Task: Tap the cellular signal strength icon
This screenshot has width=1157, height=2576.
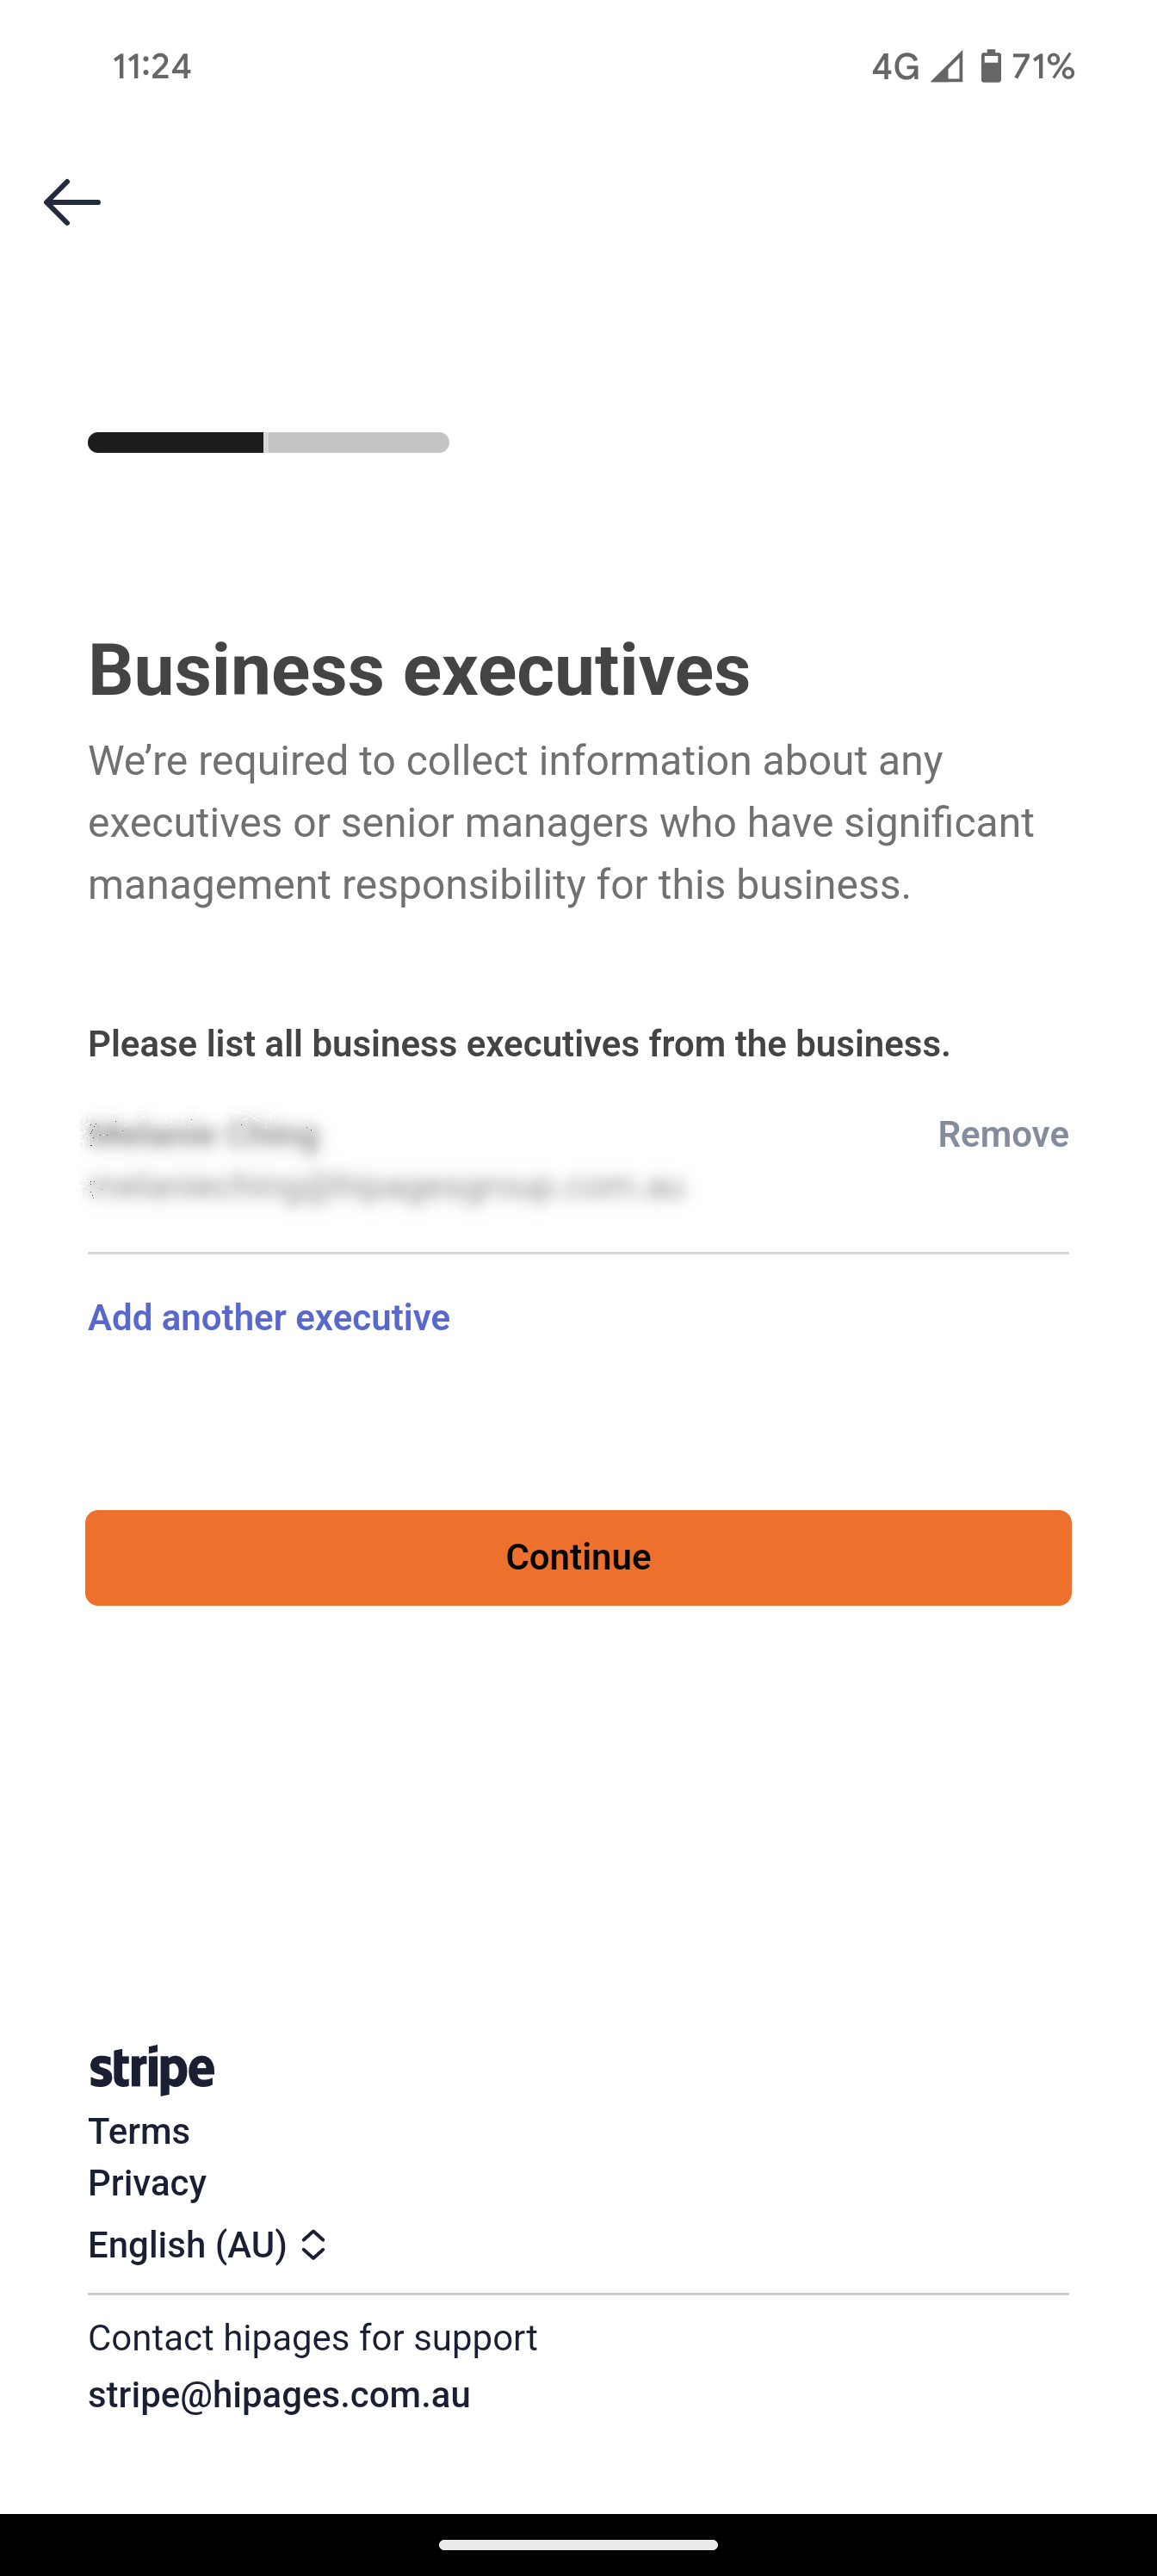Action: pos(947,67)
